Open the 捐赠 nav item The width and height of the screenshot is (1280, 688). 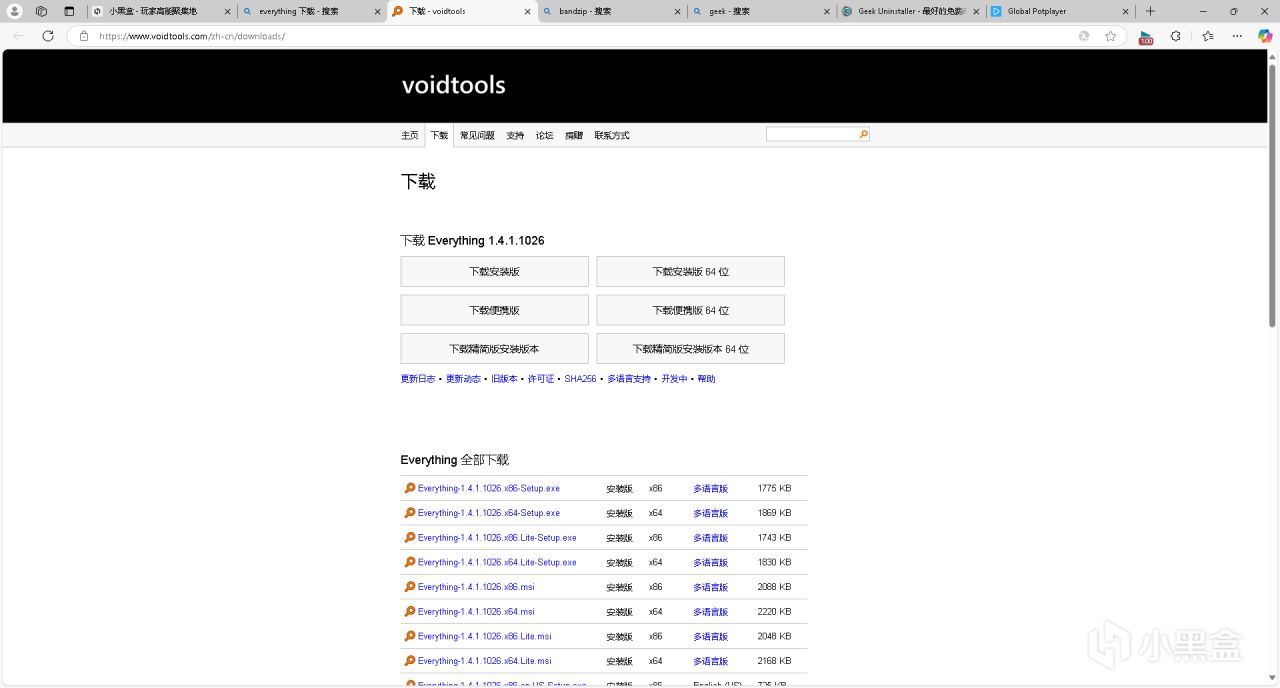click(x=574, y=135)
